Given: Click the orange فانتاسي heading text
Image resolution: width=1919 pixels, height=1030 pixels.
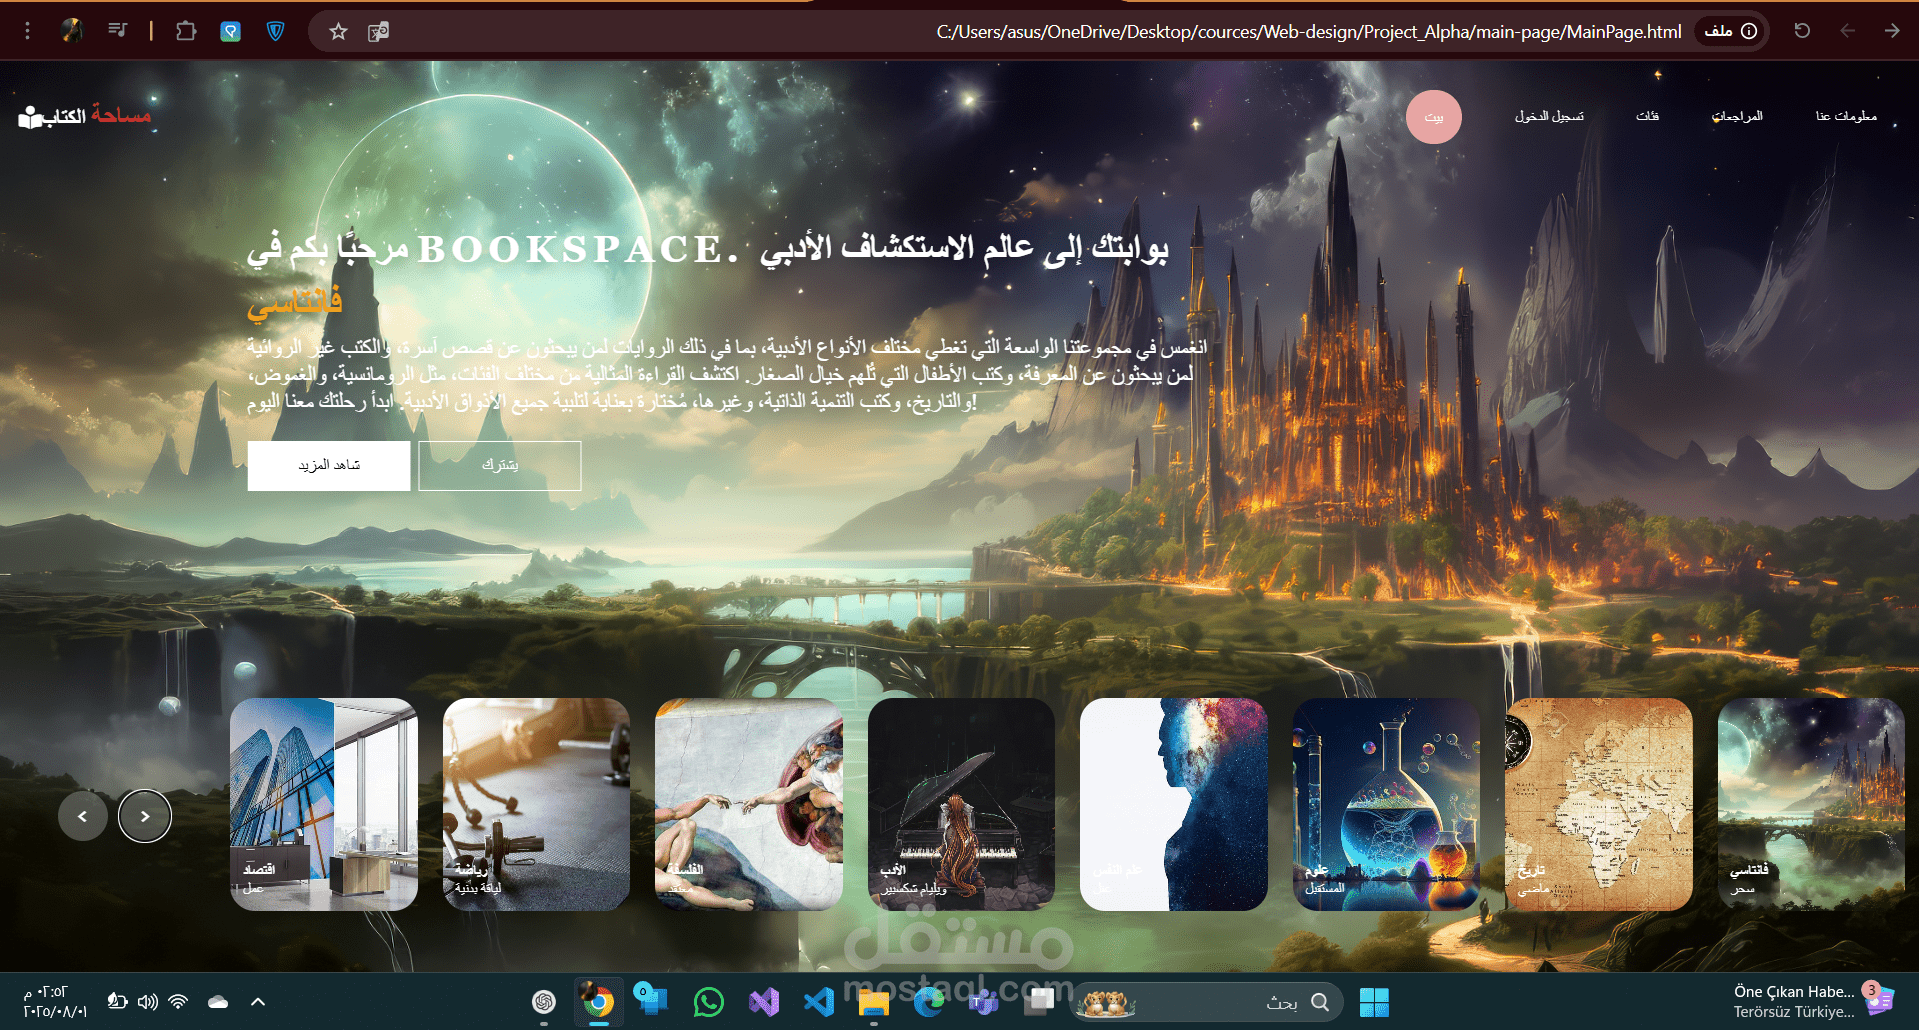Looking at the screenshot, I should pos(295,302).
